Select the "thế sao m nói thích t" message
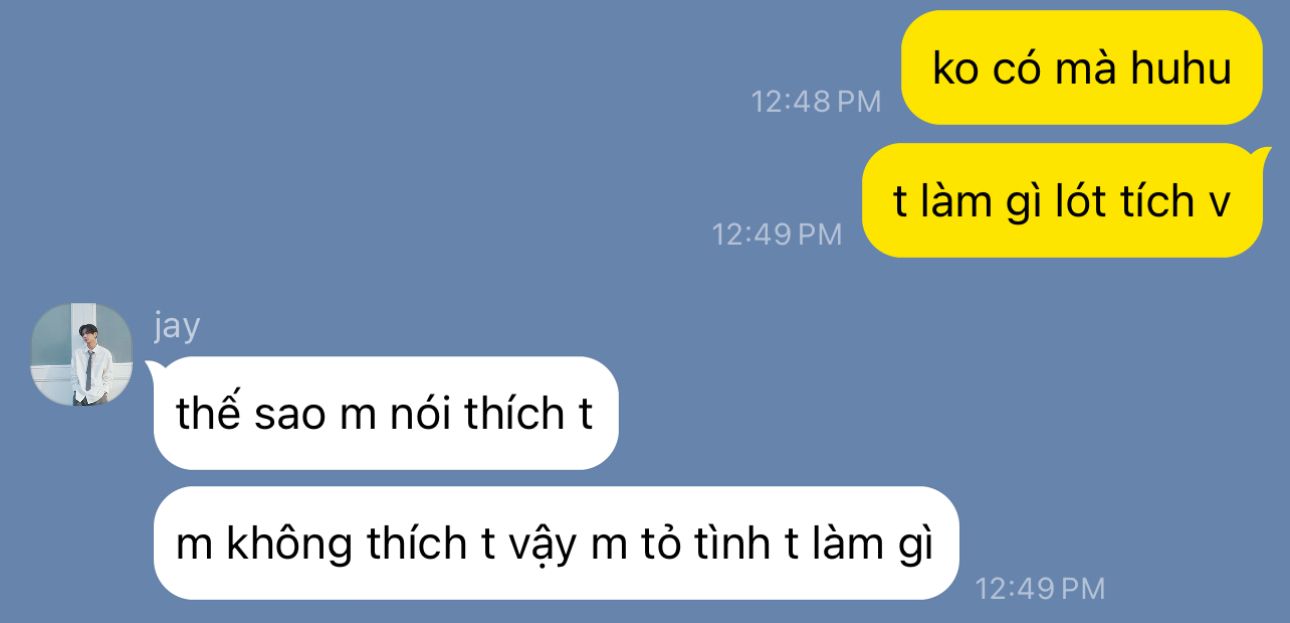This screenshot has height=623, width=1290. [x=386, y=413]
